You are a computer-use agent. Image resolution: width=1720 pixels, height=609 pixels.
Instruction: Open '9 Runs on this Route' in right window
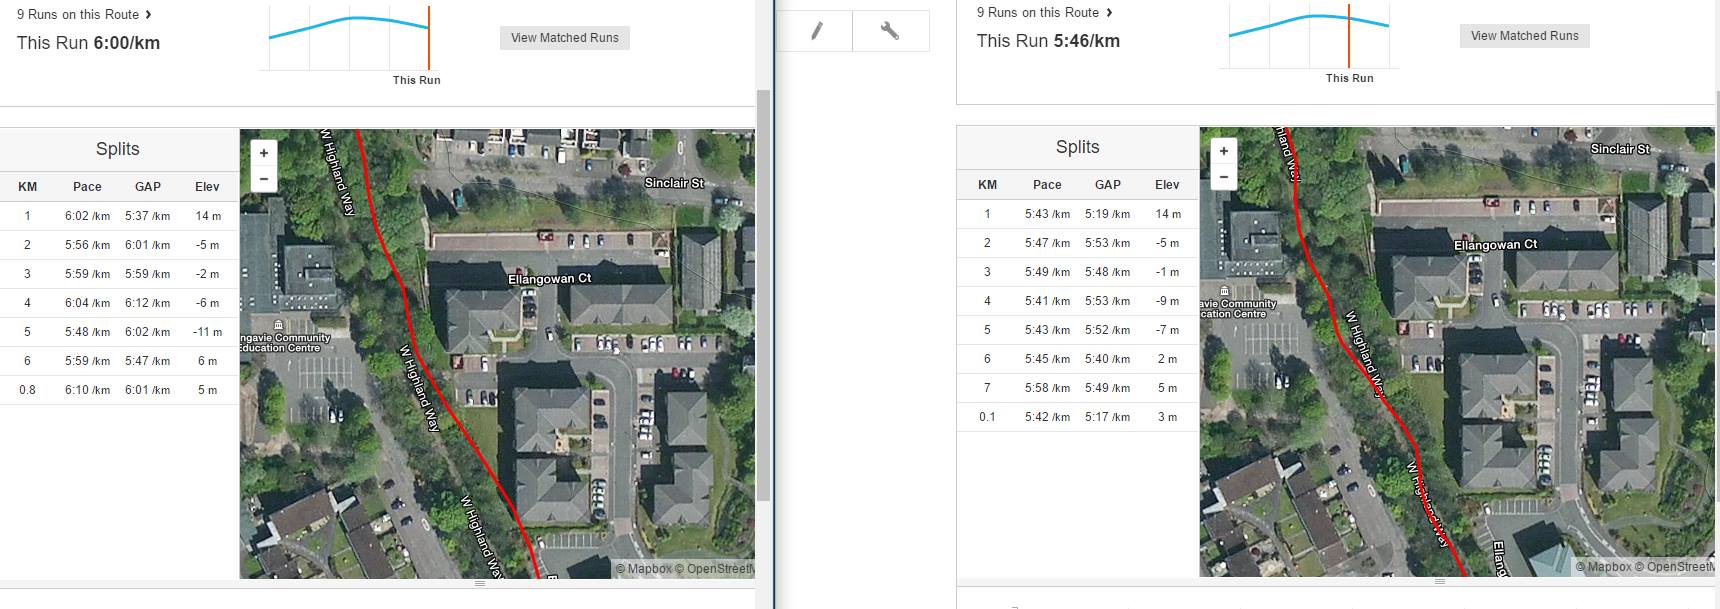click(1038, 12)
